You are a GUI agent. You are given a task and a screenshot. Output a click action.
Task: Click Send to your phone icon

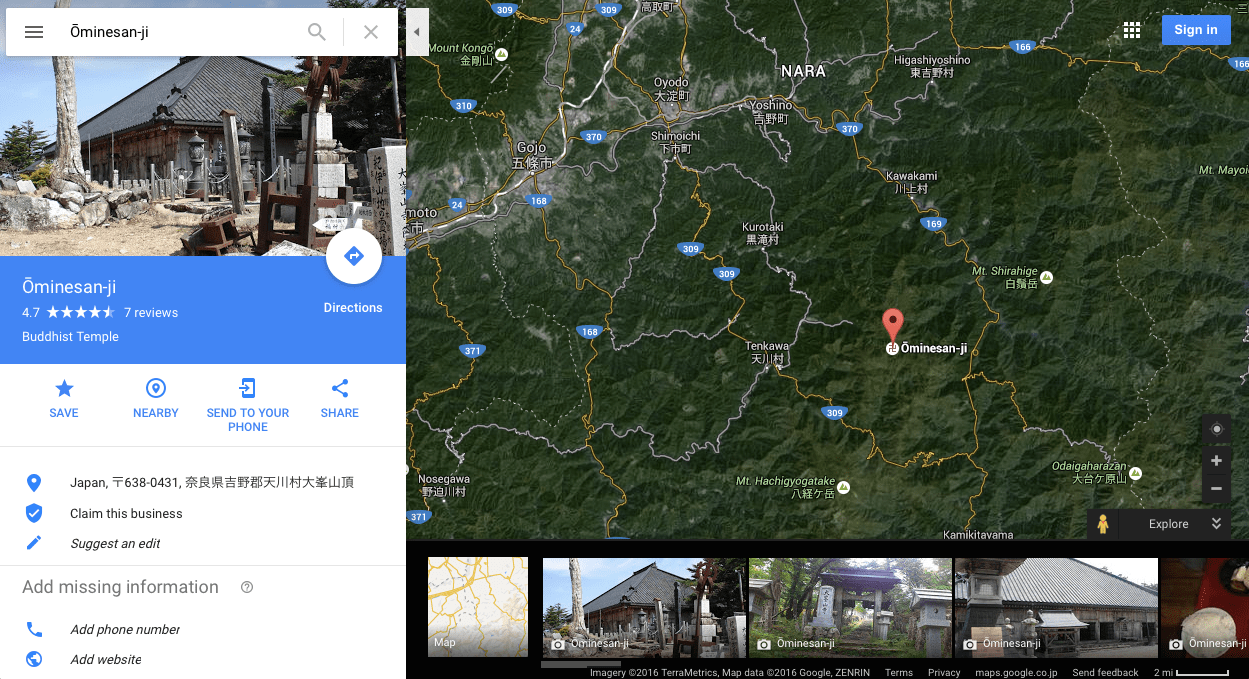coord(247,389)
